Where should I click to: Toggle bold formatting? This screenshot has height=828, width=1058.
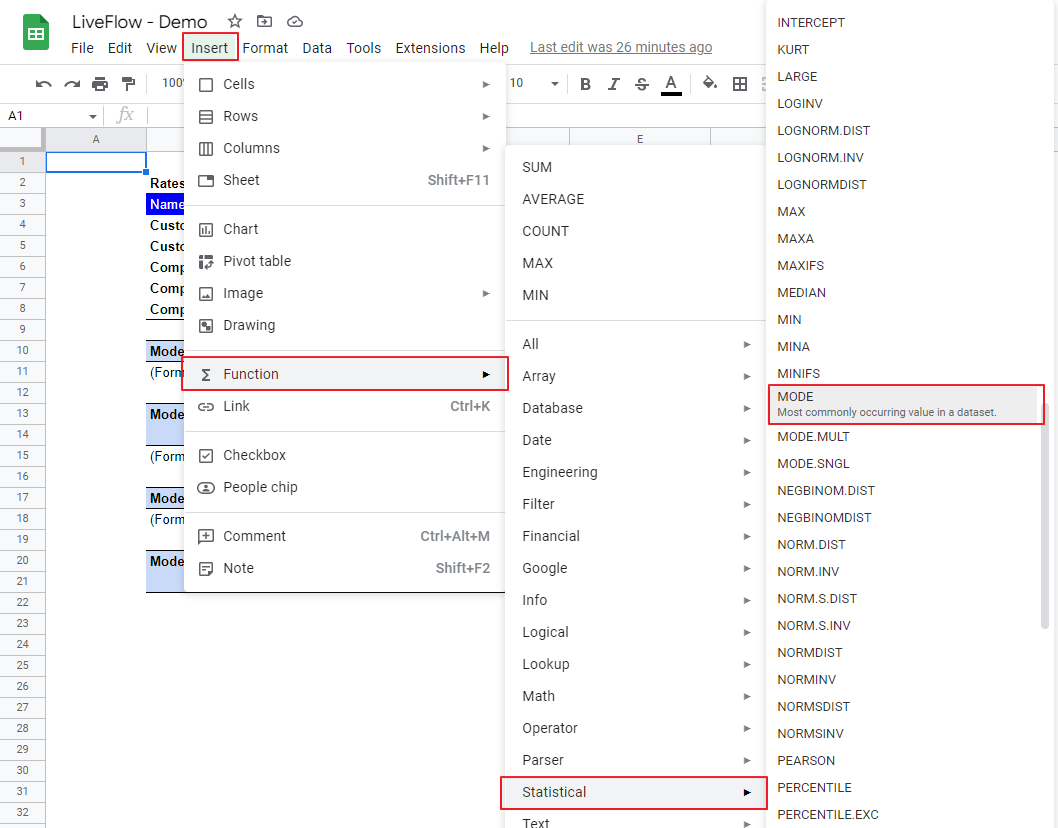[x=585, y=84]
